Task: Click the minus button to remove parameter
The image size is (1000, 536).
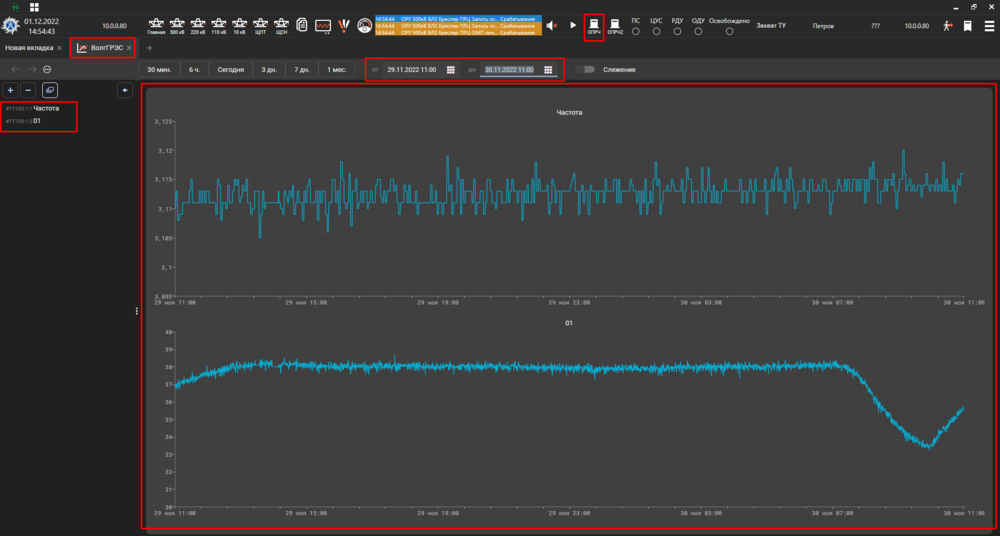Action: tap(27, 90)
